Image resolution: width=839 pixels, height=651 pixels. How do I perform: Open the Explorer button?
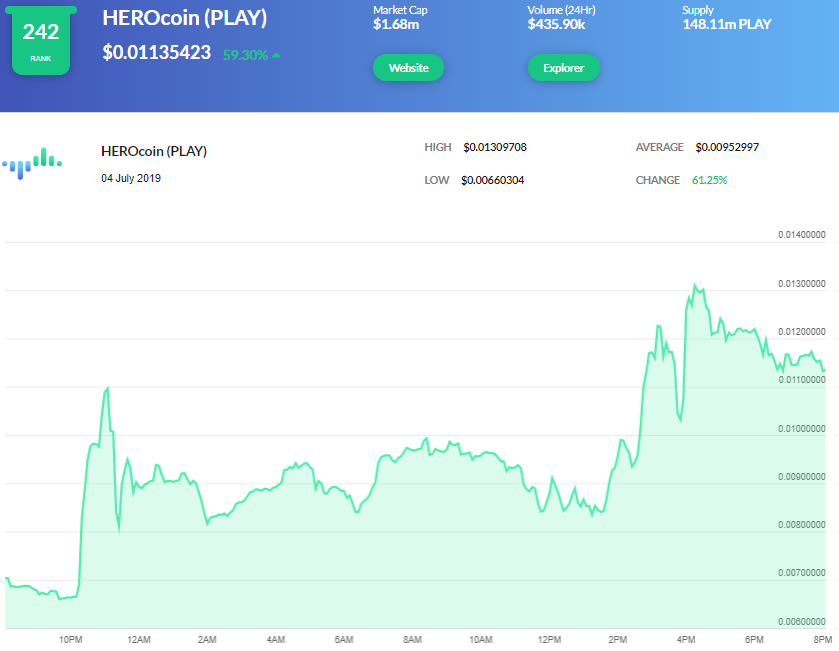pyautogui.click(x=563, y=68)
